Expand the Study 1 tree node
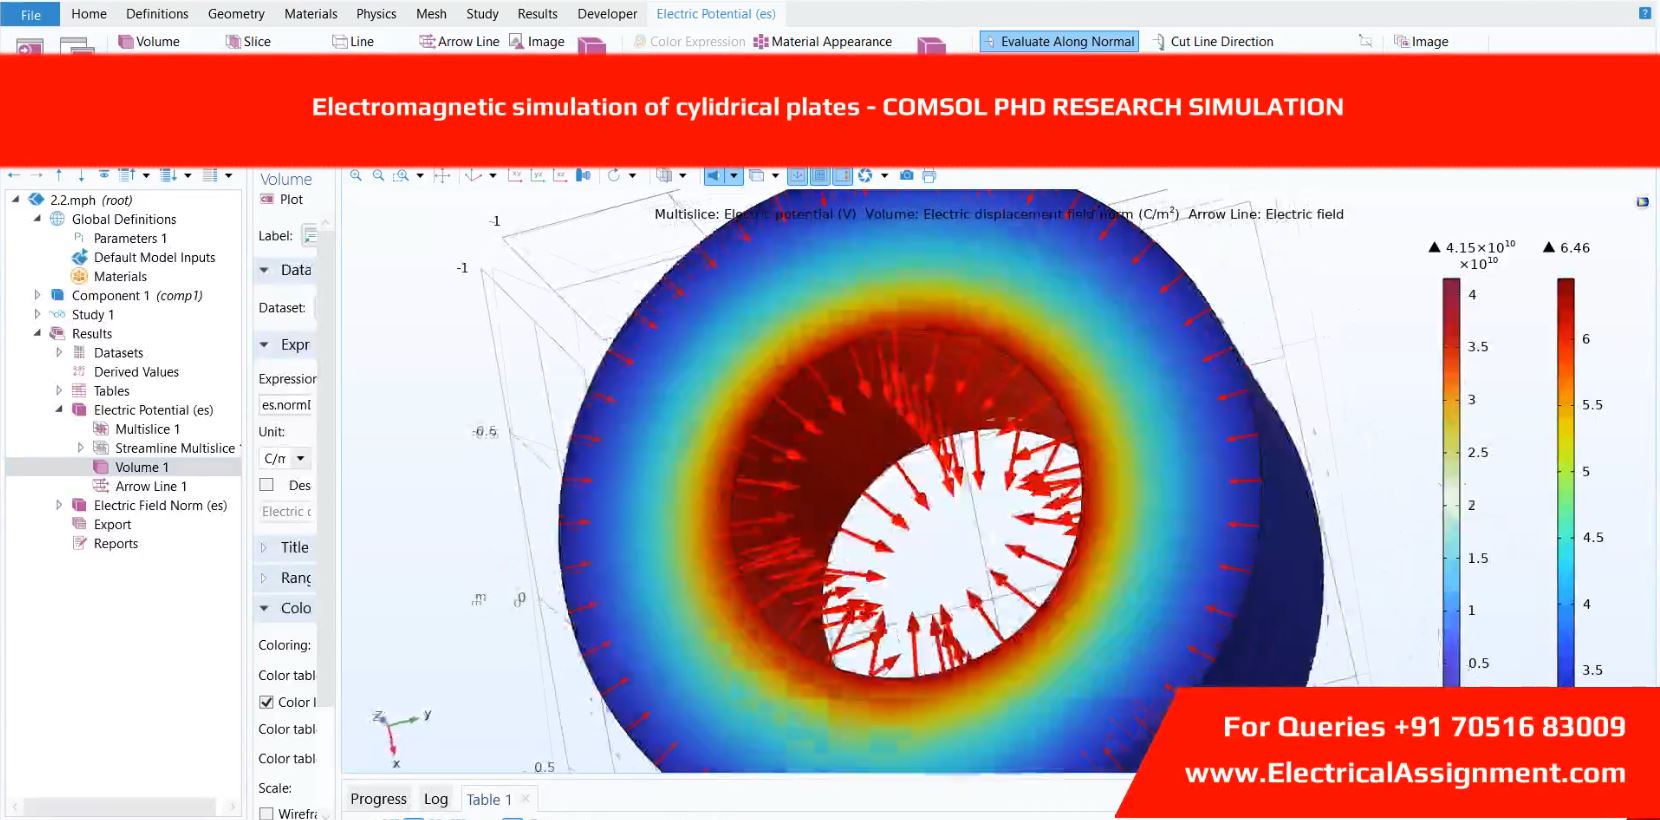 (38, 314)
